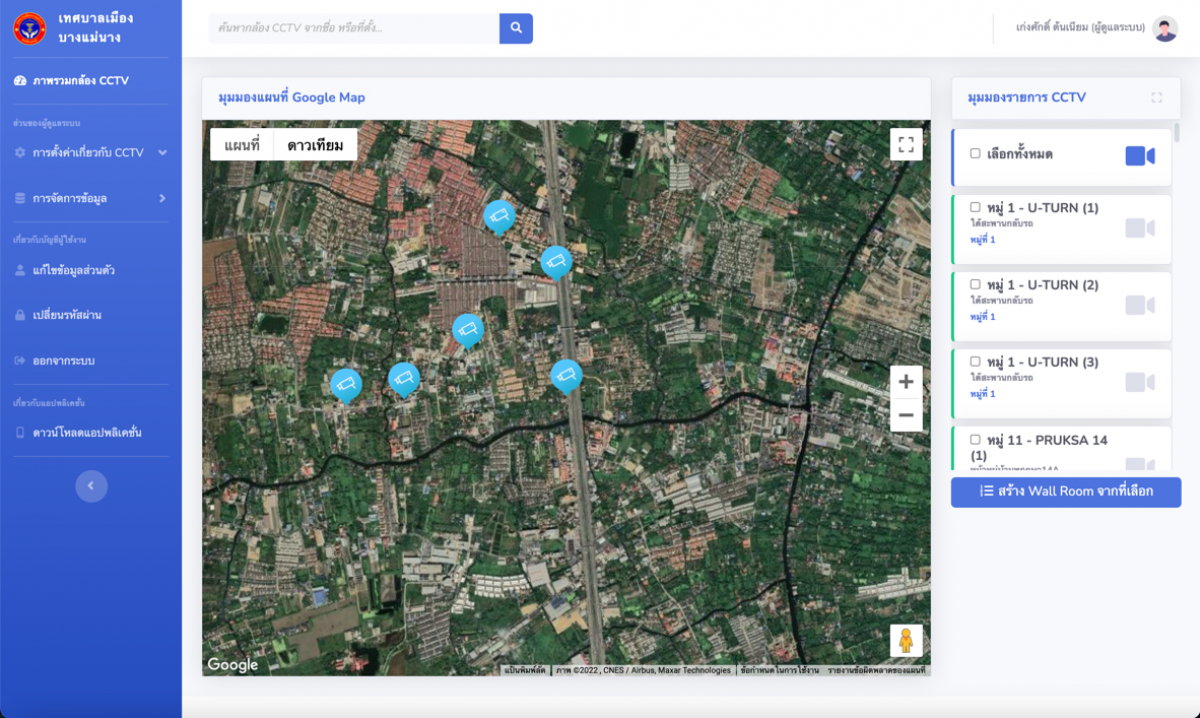Open the user avatar menu

coord(1165,29)
